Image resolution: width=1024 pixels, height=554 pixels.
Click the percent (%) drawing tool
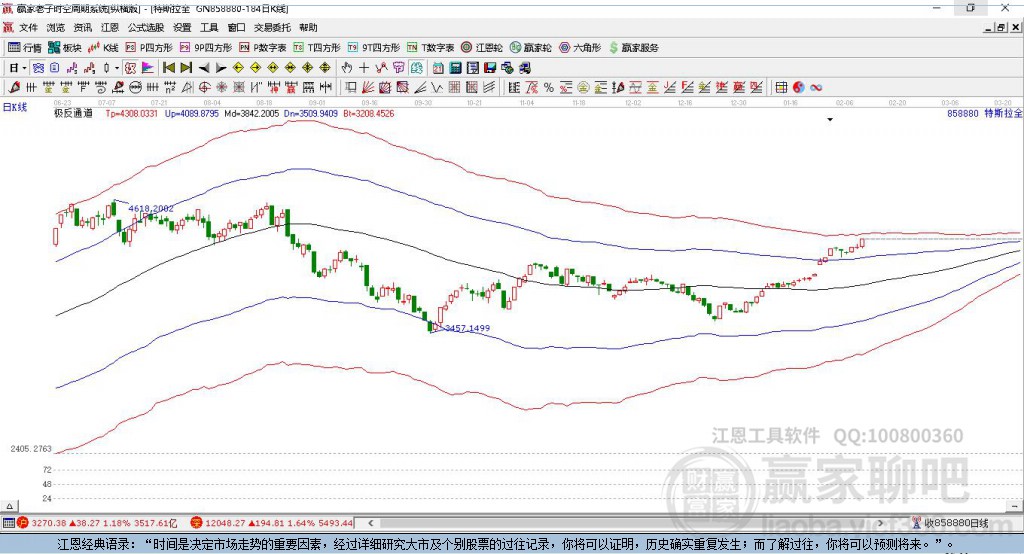point(549,87)
